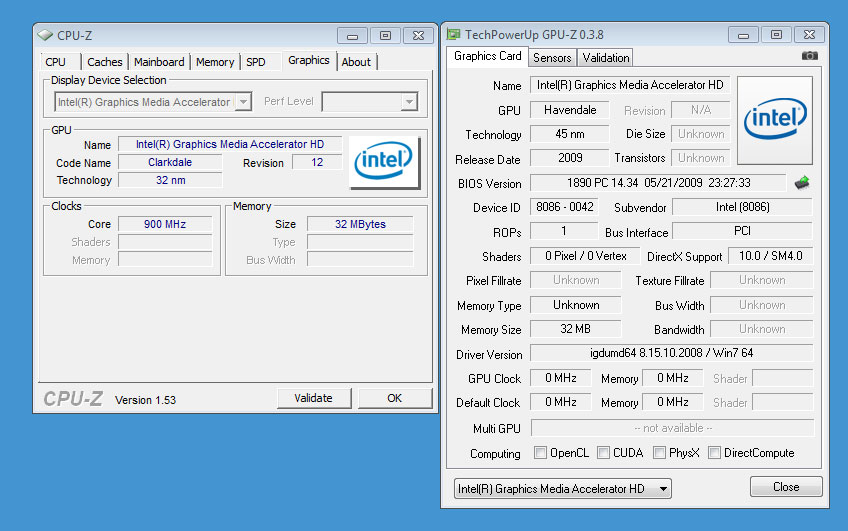Viewport: 848px width, 531px height.
Task: Toggle the CUDA checkbox
Action: pos(603,453)
